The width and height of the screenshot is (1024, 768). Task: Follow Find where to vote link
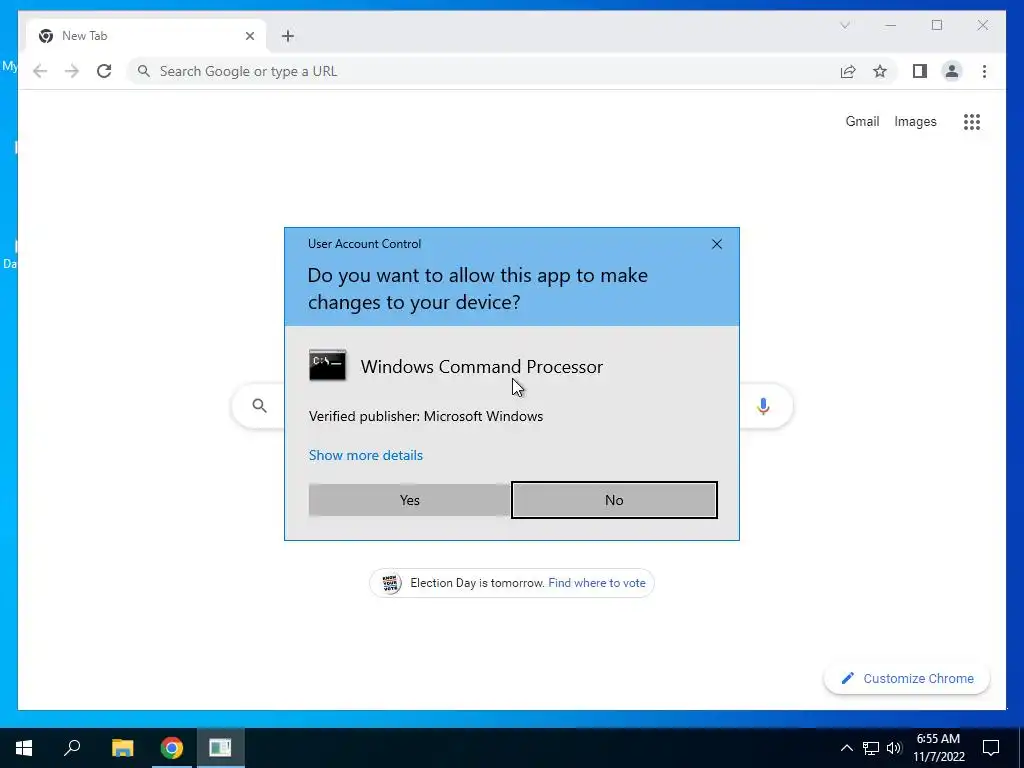point(597,583)
